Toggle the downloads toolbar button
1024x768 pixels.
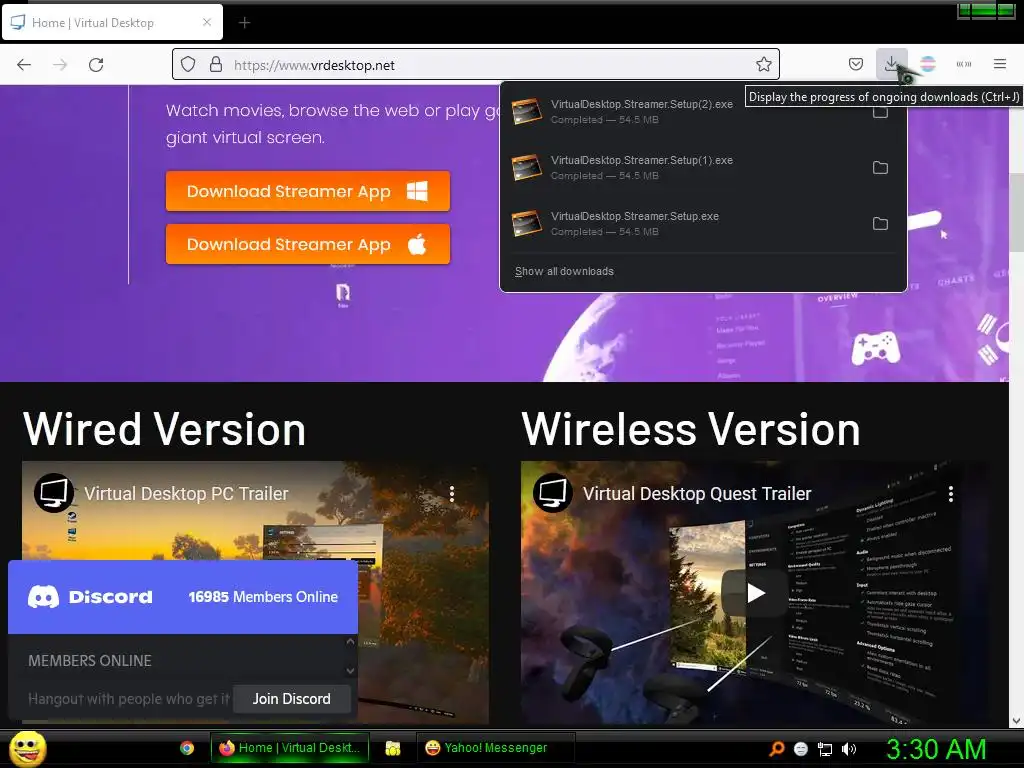[891, 64]
